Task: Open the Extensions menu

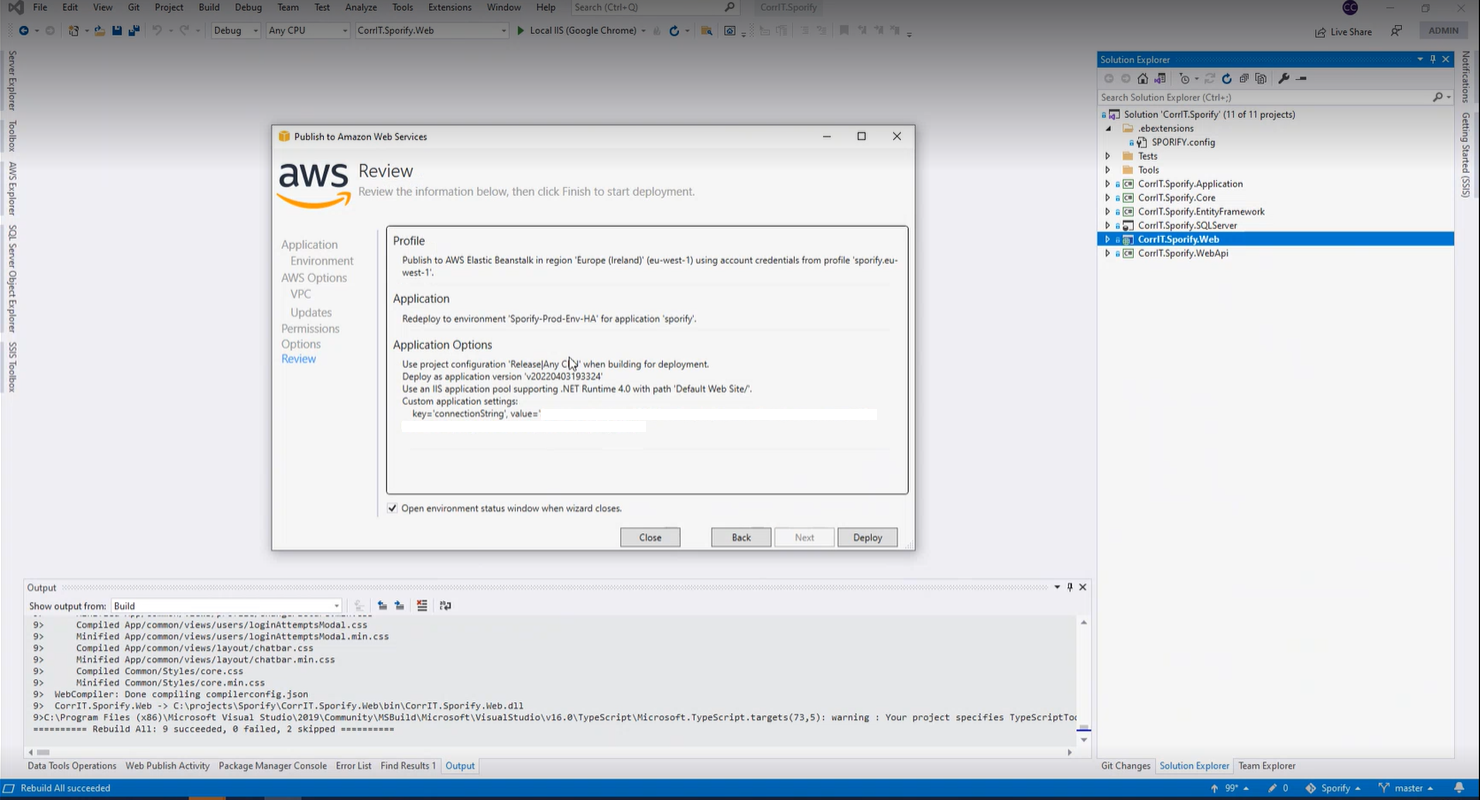Action: pos(449,7)
